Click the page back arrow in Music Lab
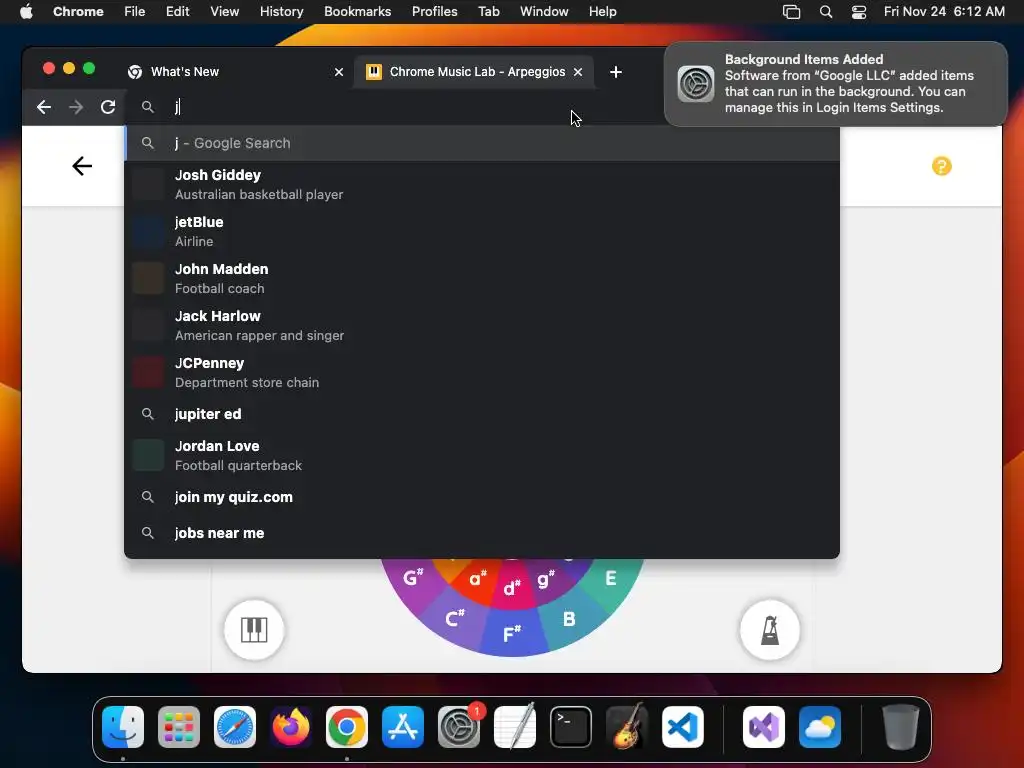Viewport: 1024px width, 768px height. (x=82, y=166)
